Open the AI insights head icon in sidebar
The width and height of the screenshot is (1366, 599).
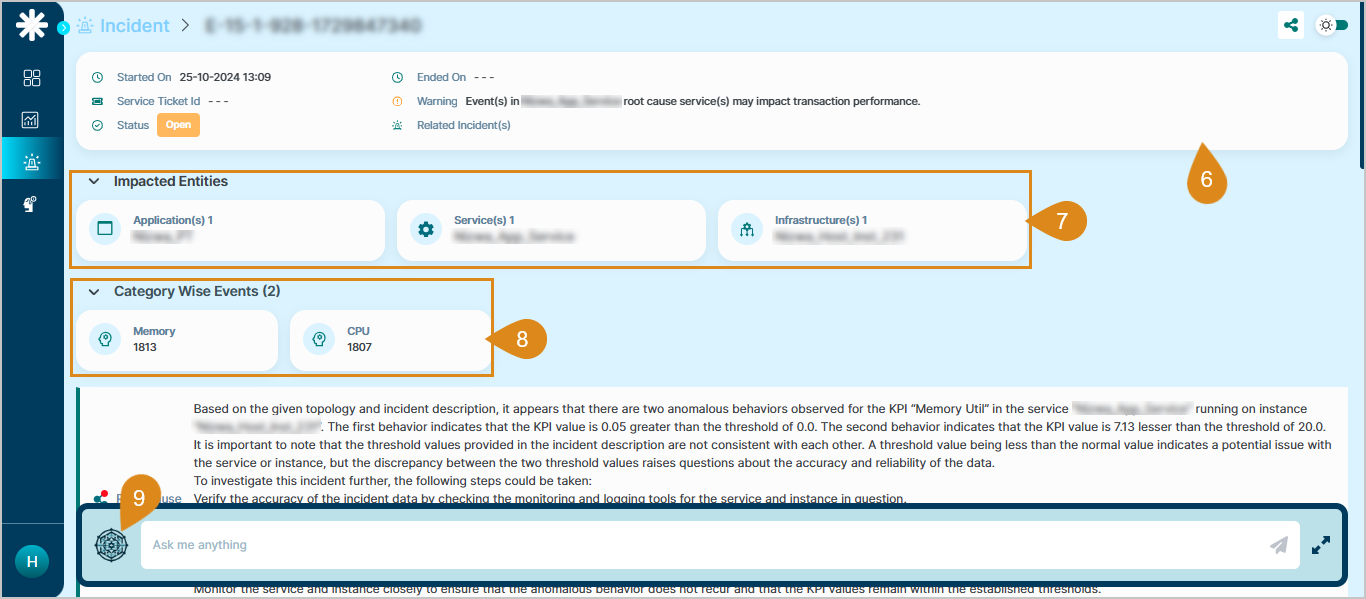31,204
